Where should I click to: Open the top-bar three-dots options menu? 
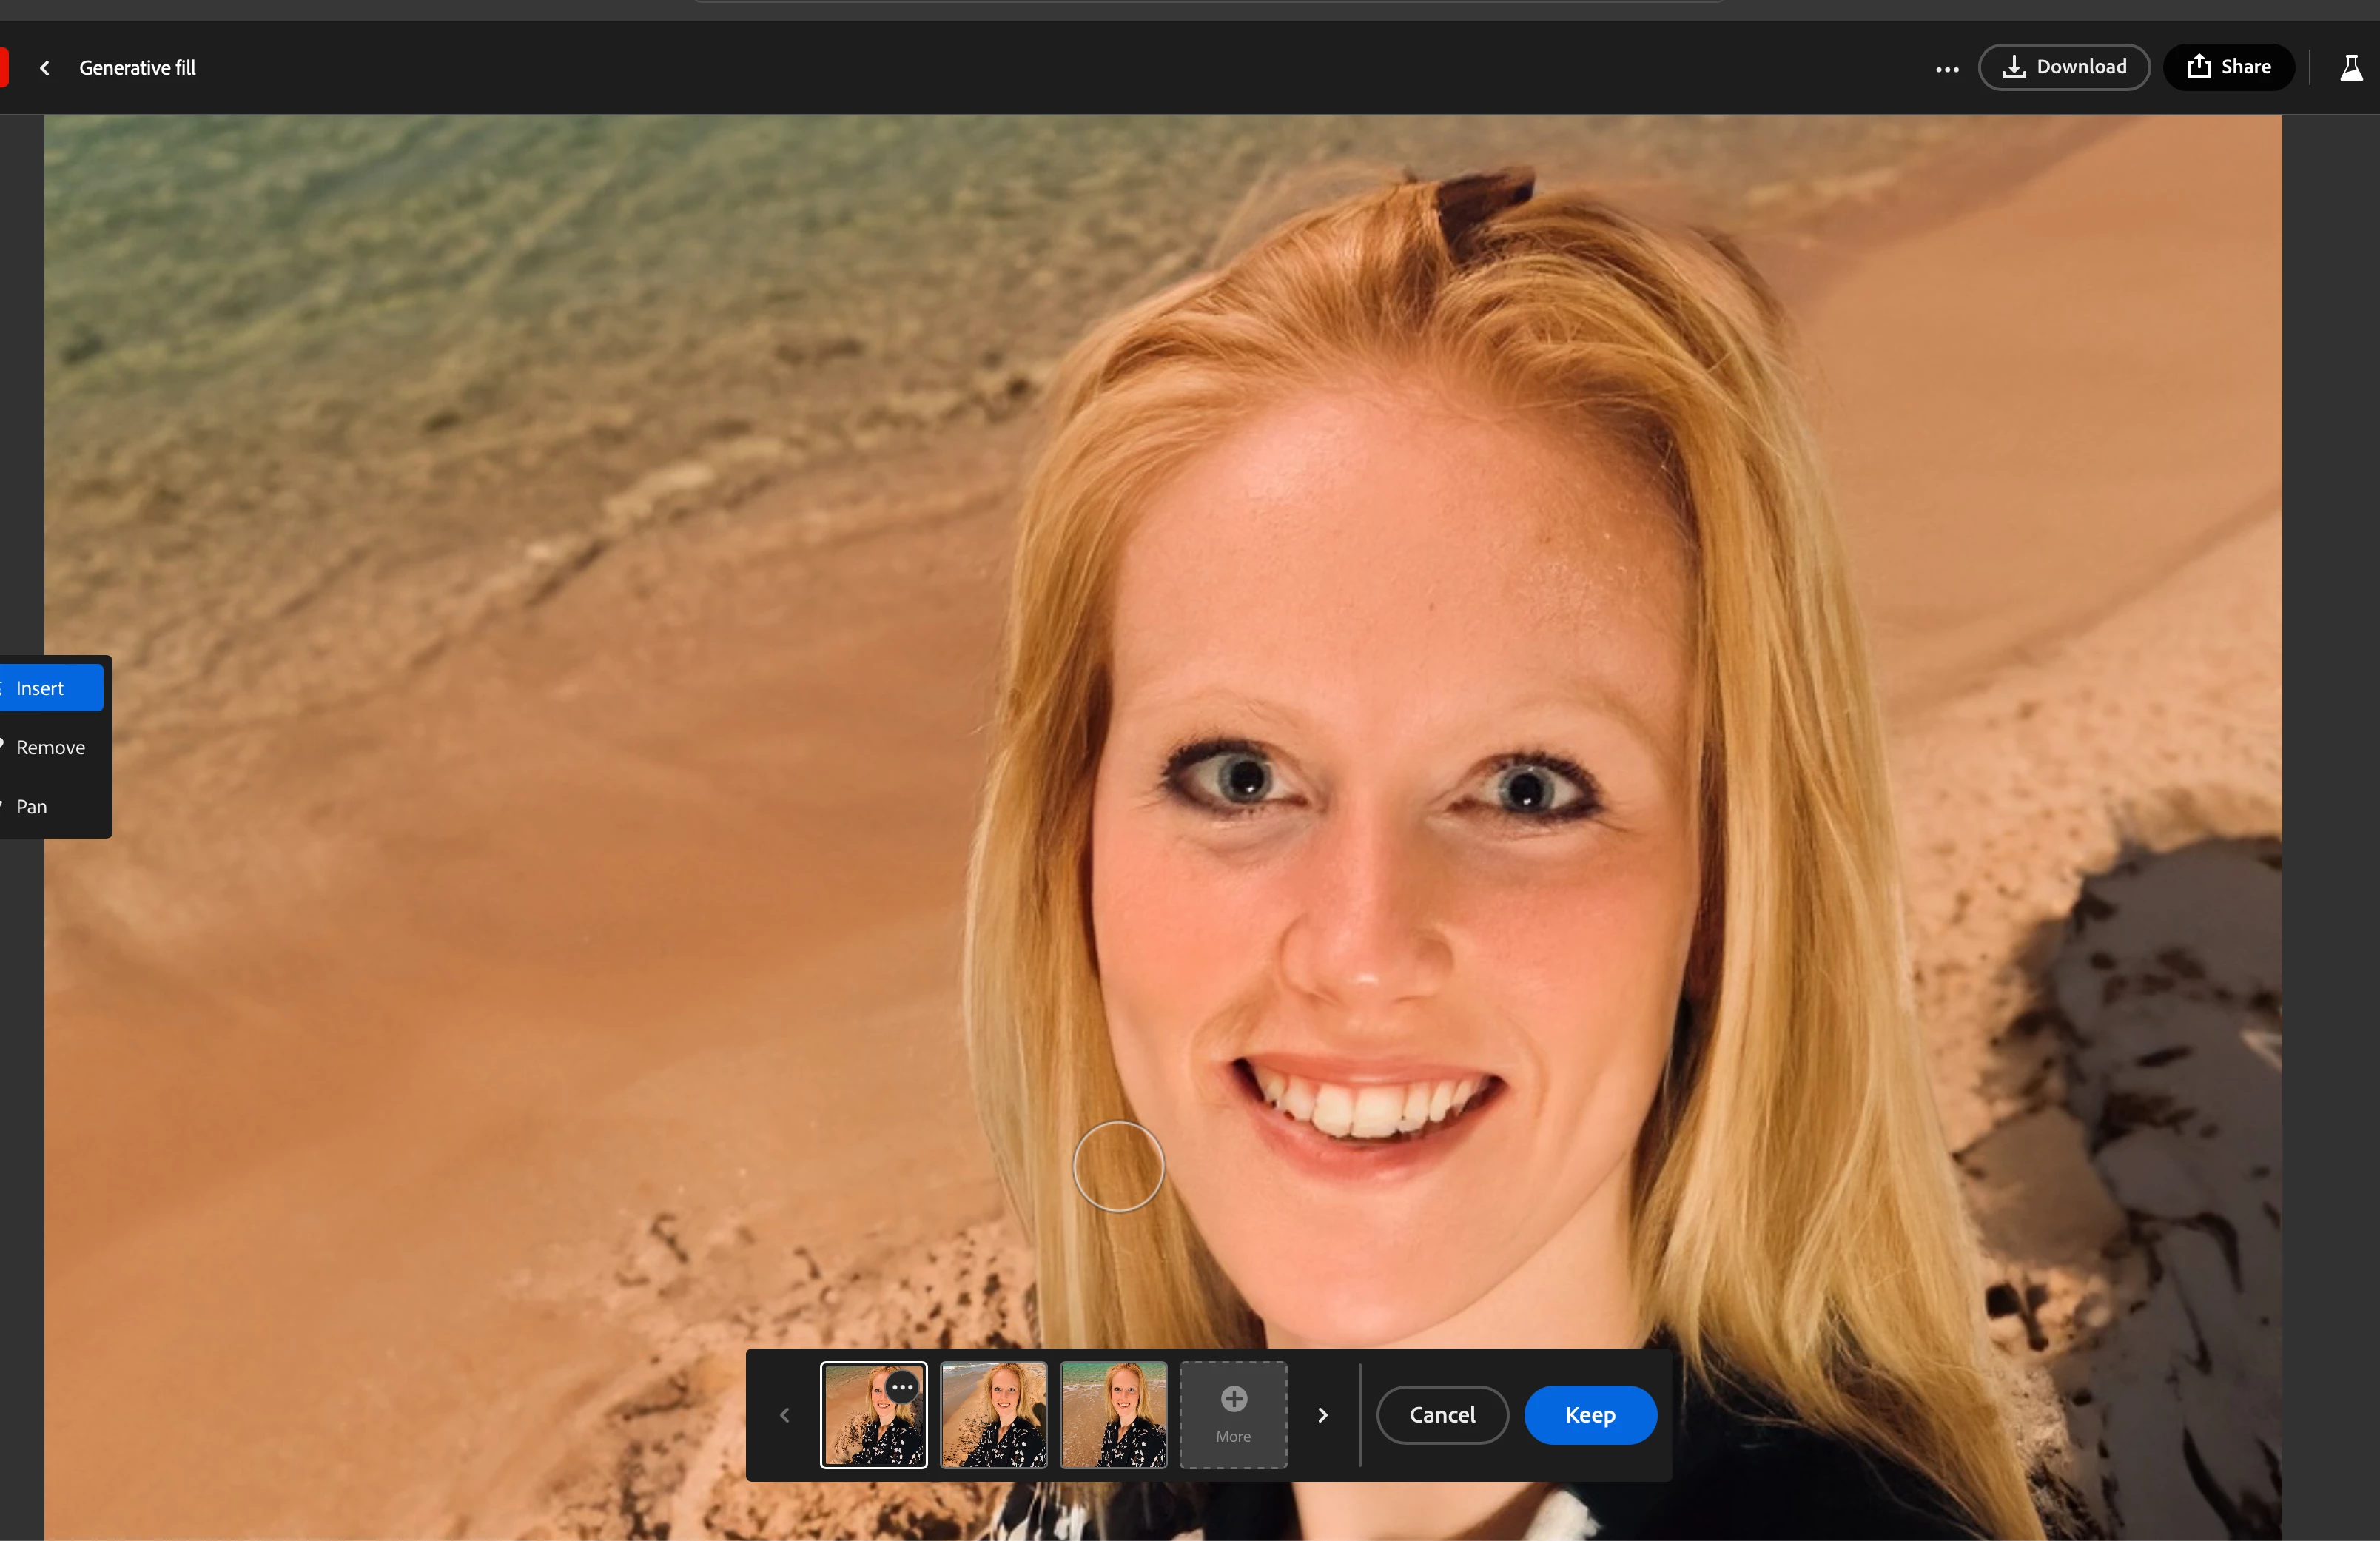(x=1946, y=68)
